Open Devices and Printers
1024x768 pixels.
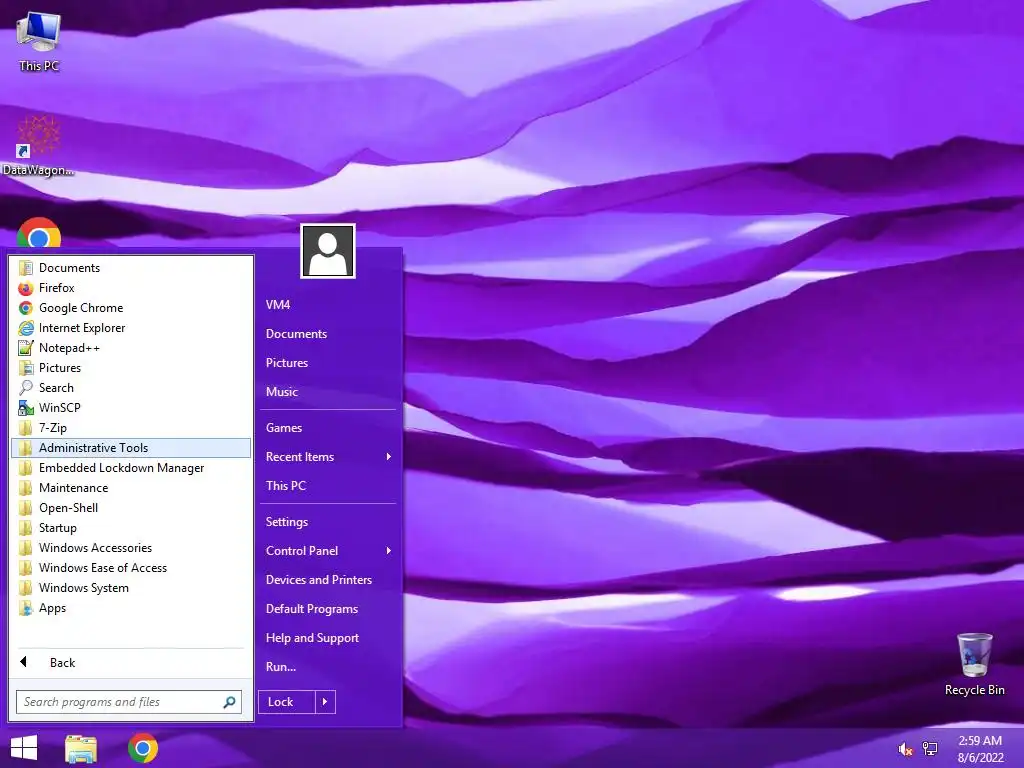328,580
